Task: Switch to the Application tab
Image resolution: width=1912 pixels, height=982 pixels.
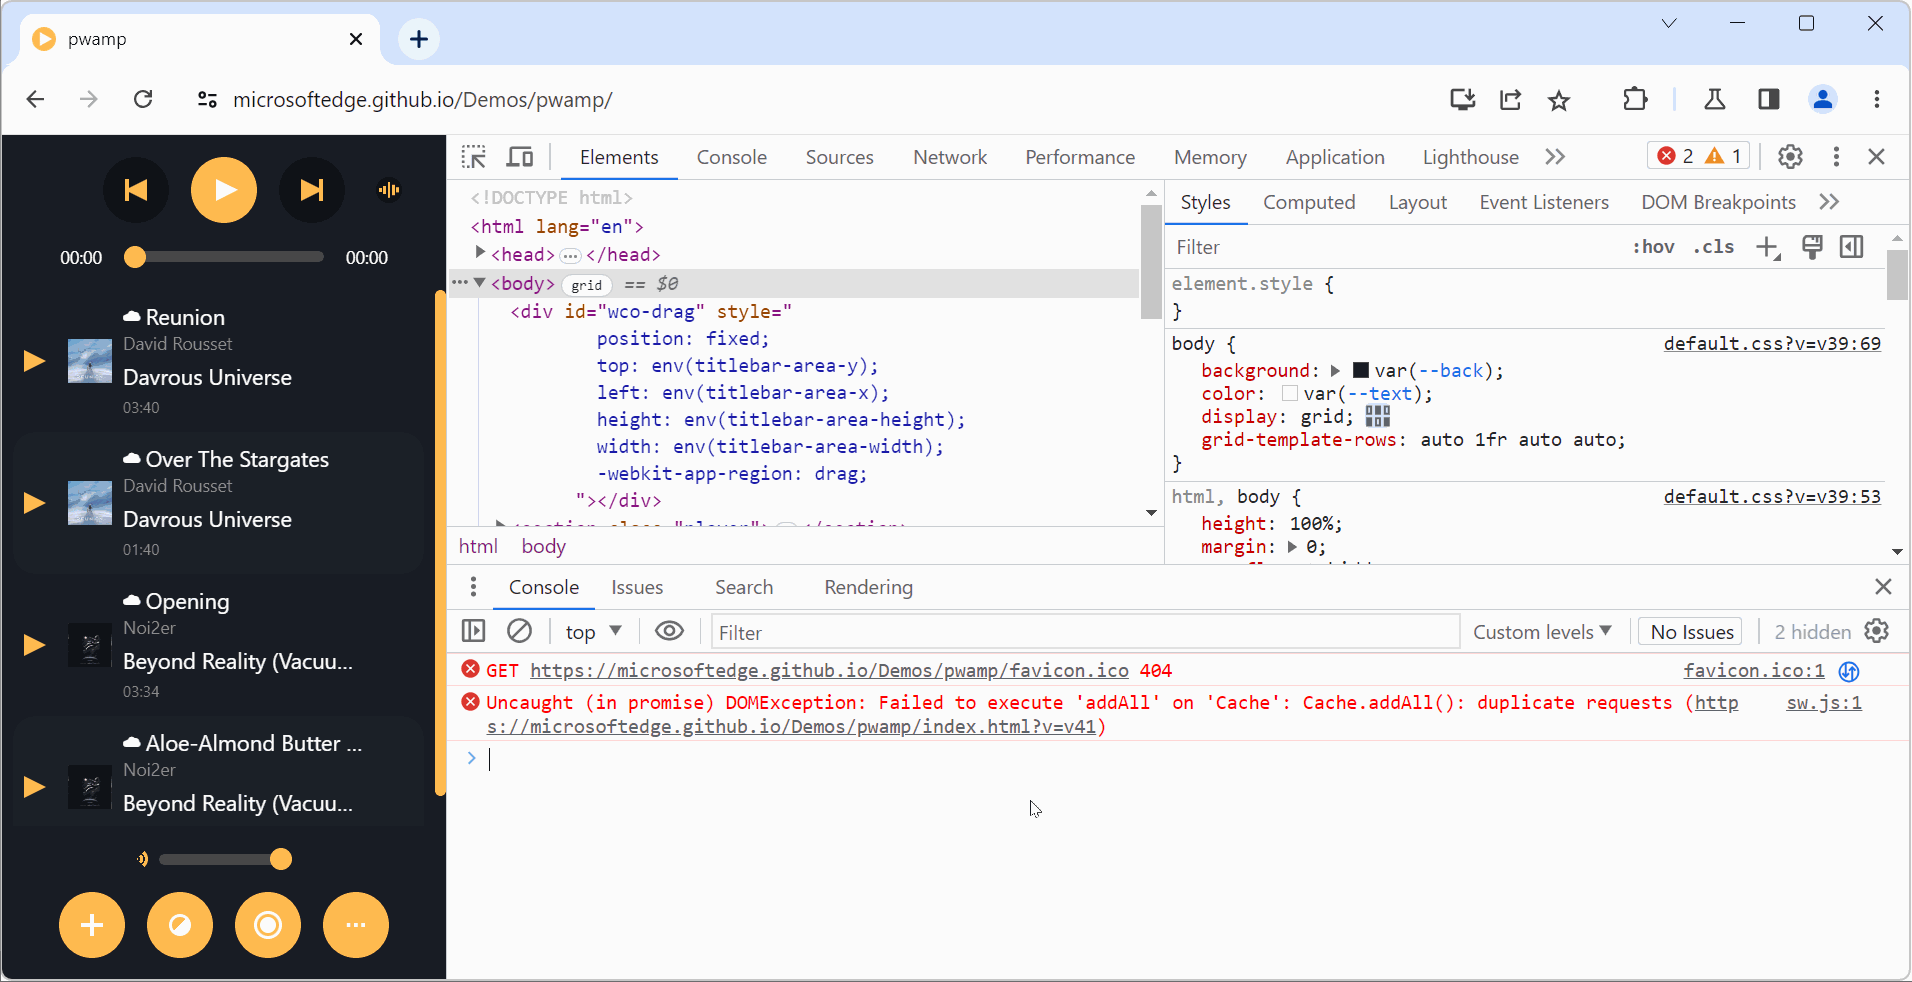Action: pos(1335,157)
